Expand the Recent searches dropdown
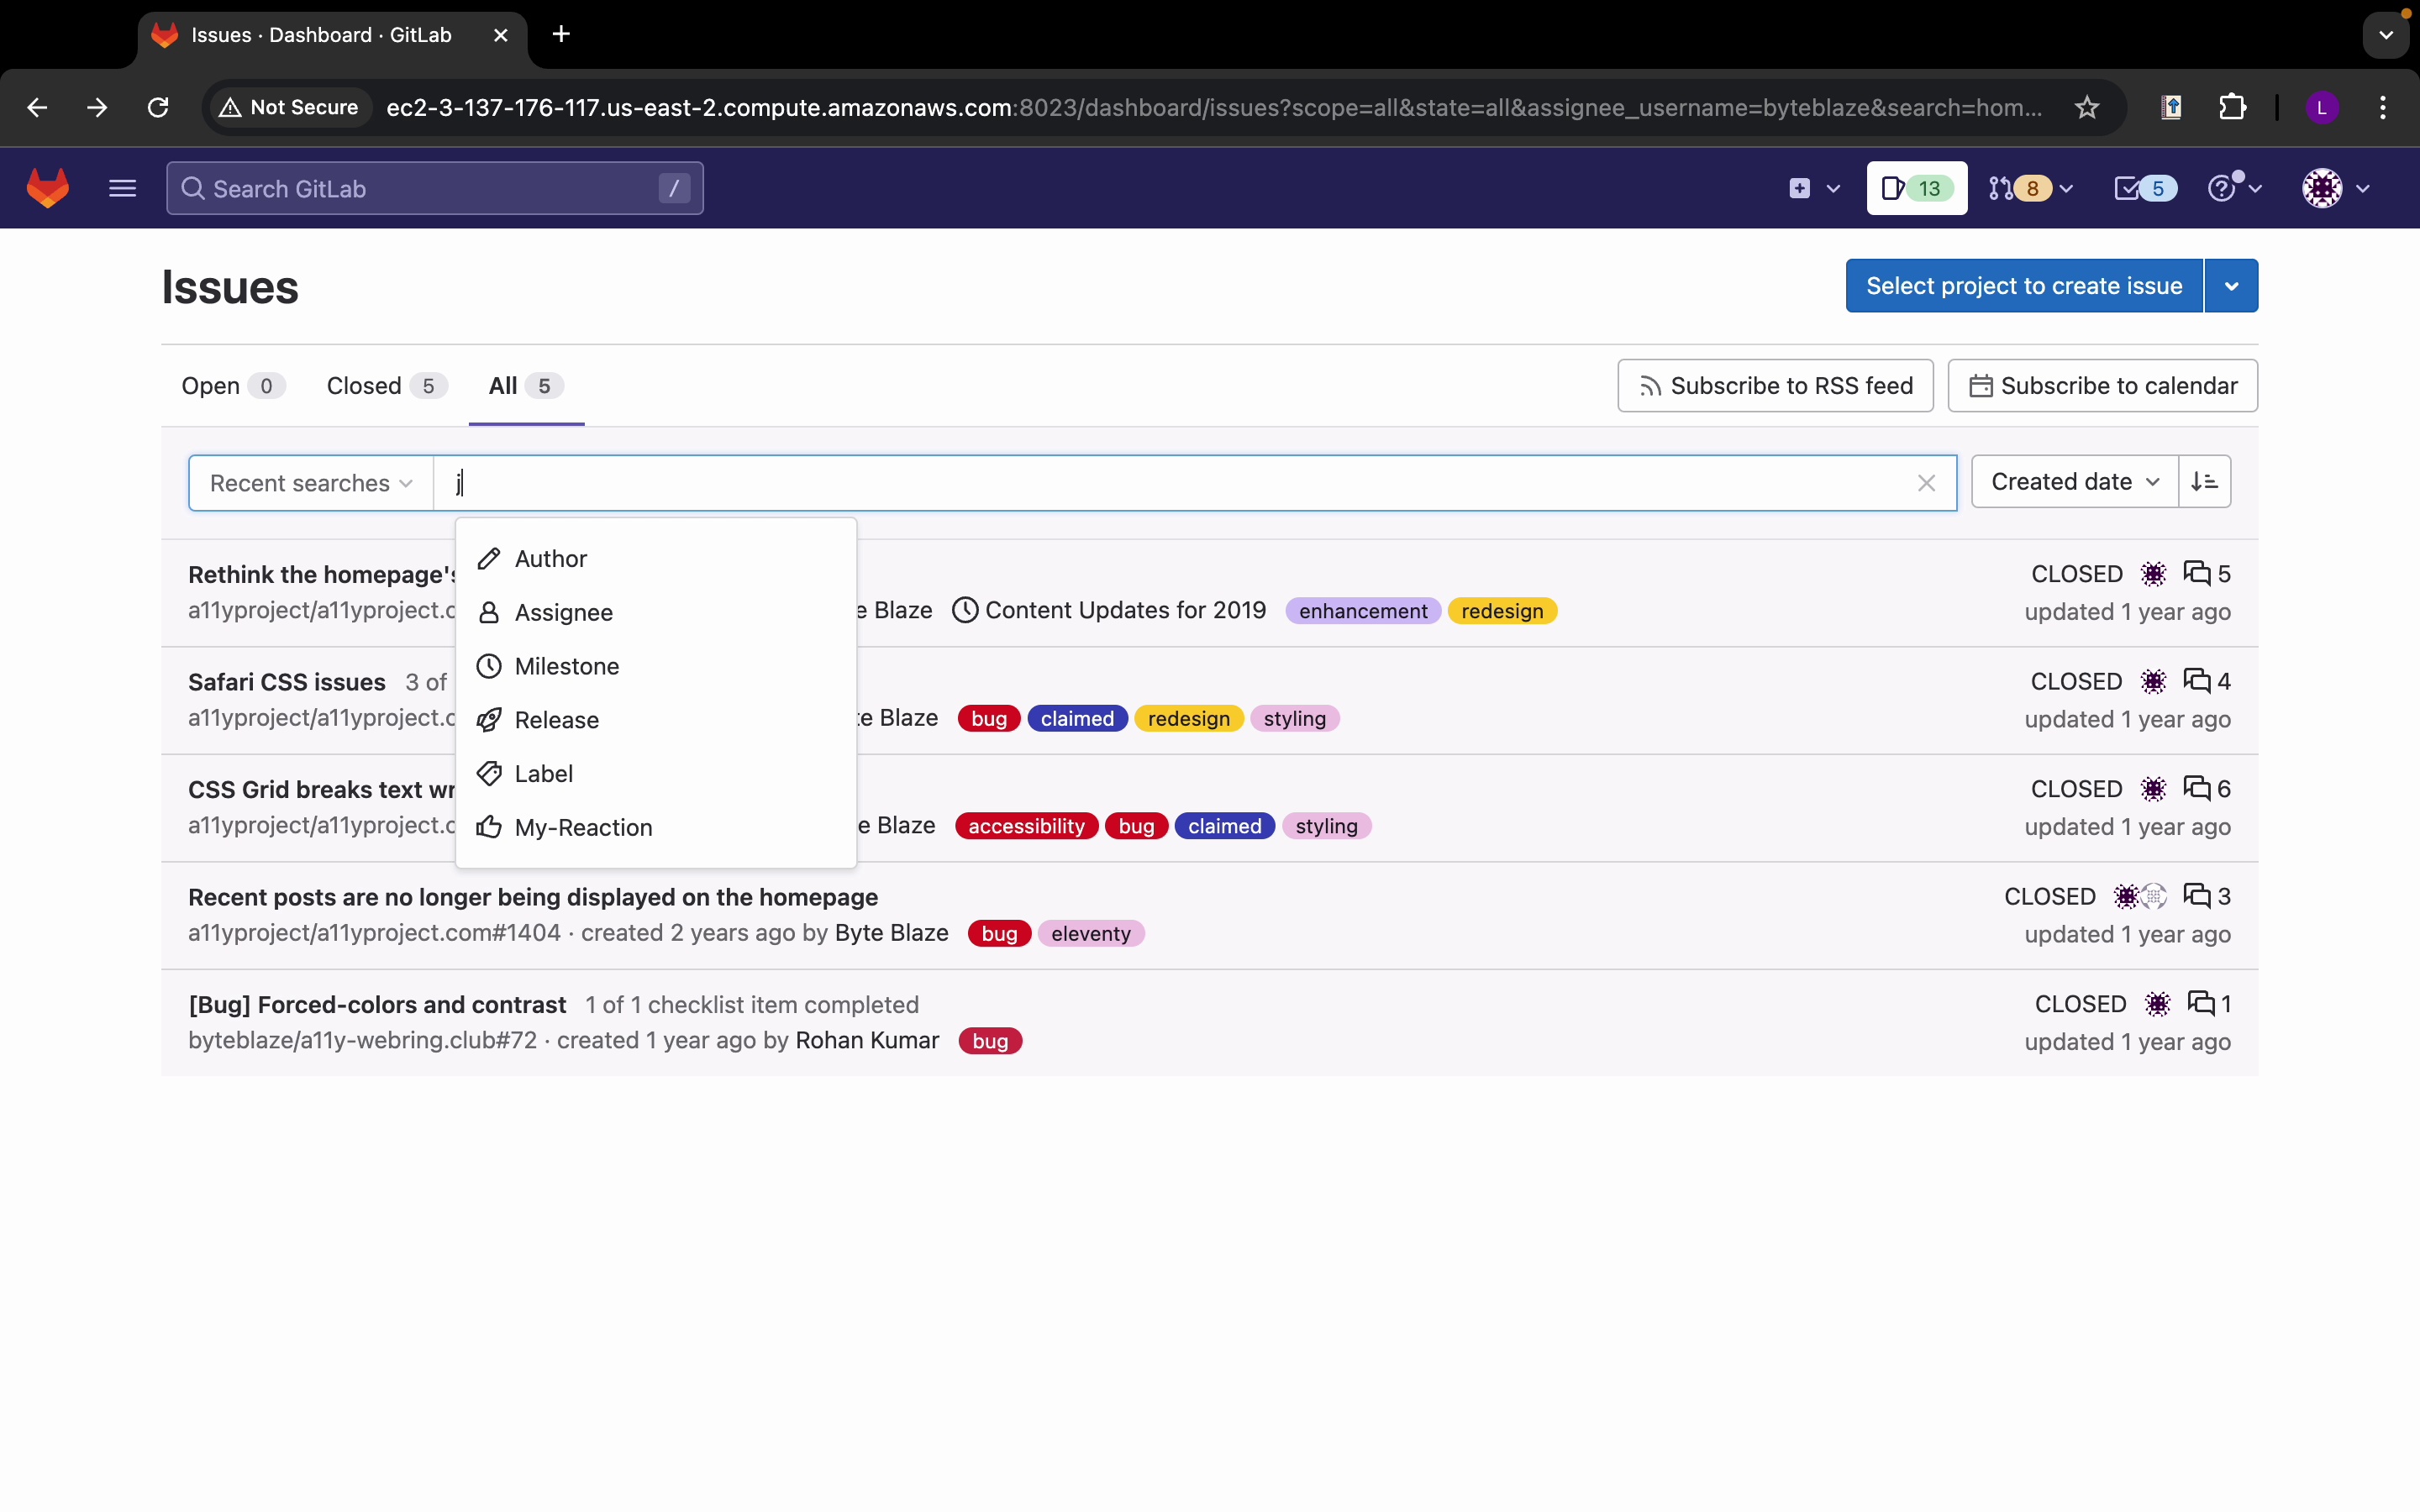This screenshot has width=2420, height=1512. click(311, 484)
